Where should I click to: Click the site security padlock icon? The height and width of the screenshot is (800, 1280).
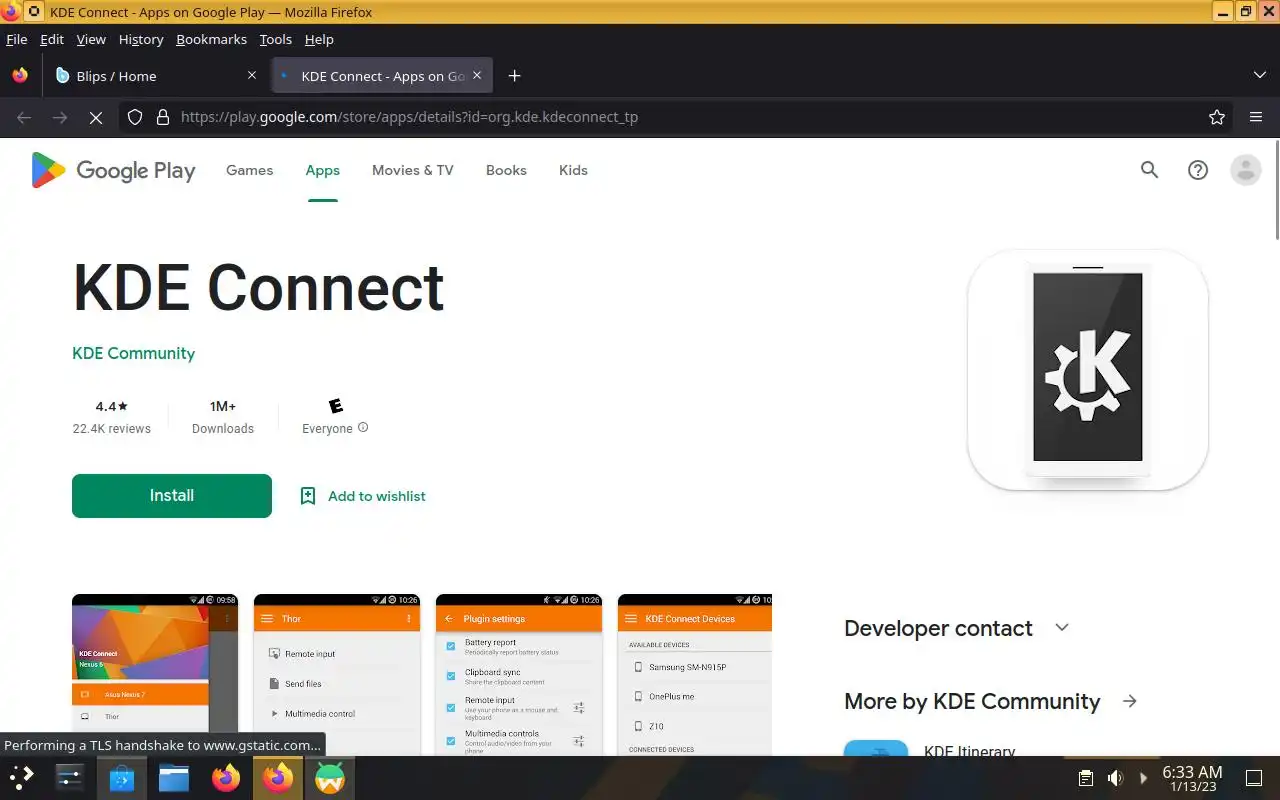[x=163, y=117]
